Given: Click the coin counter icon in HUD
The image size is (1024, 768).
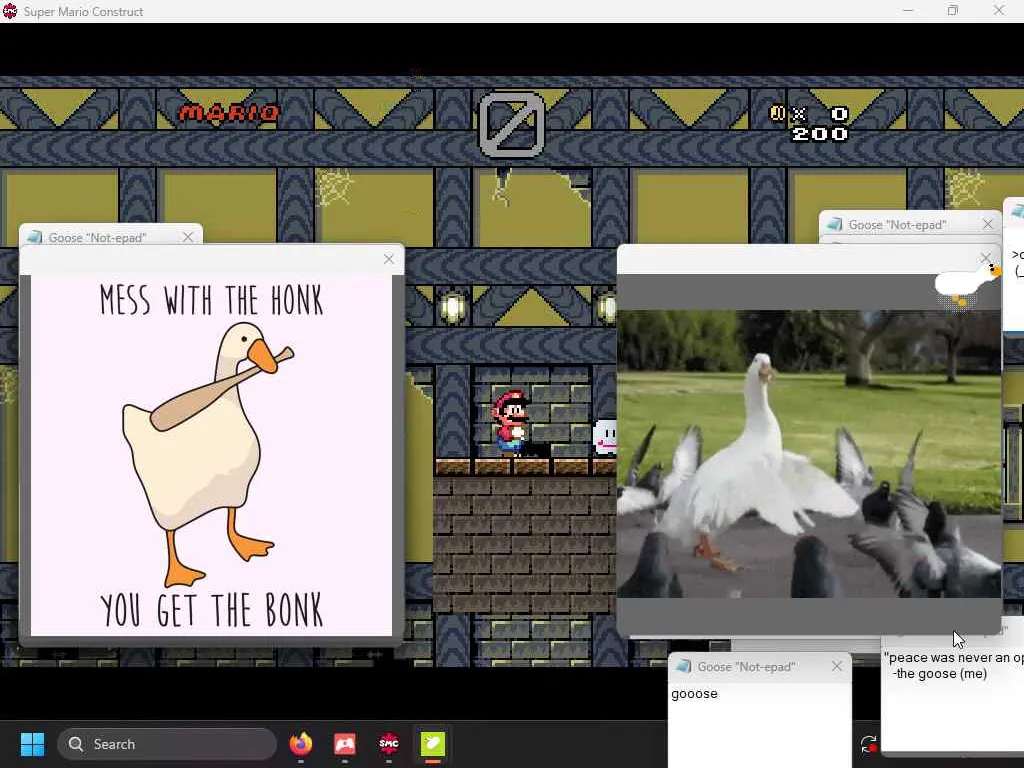Looking at the screenshot, I should coord(777,114).
